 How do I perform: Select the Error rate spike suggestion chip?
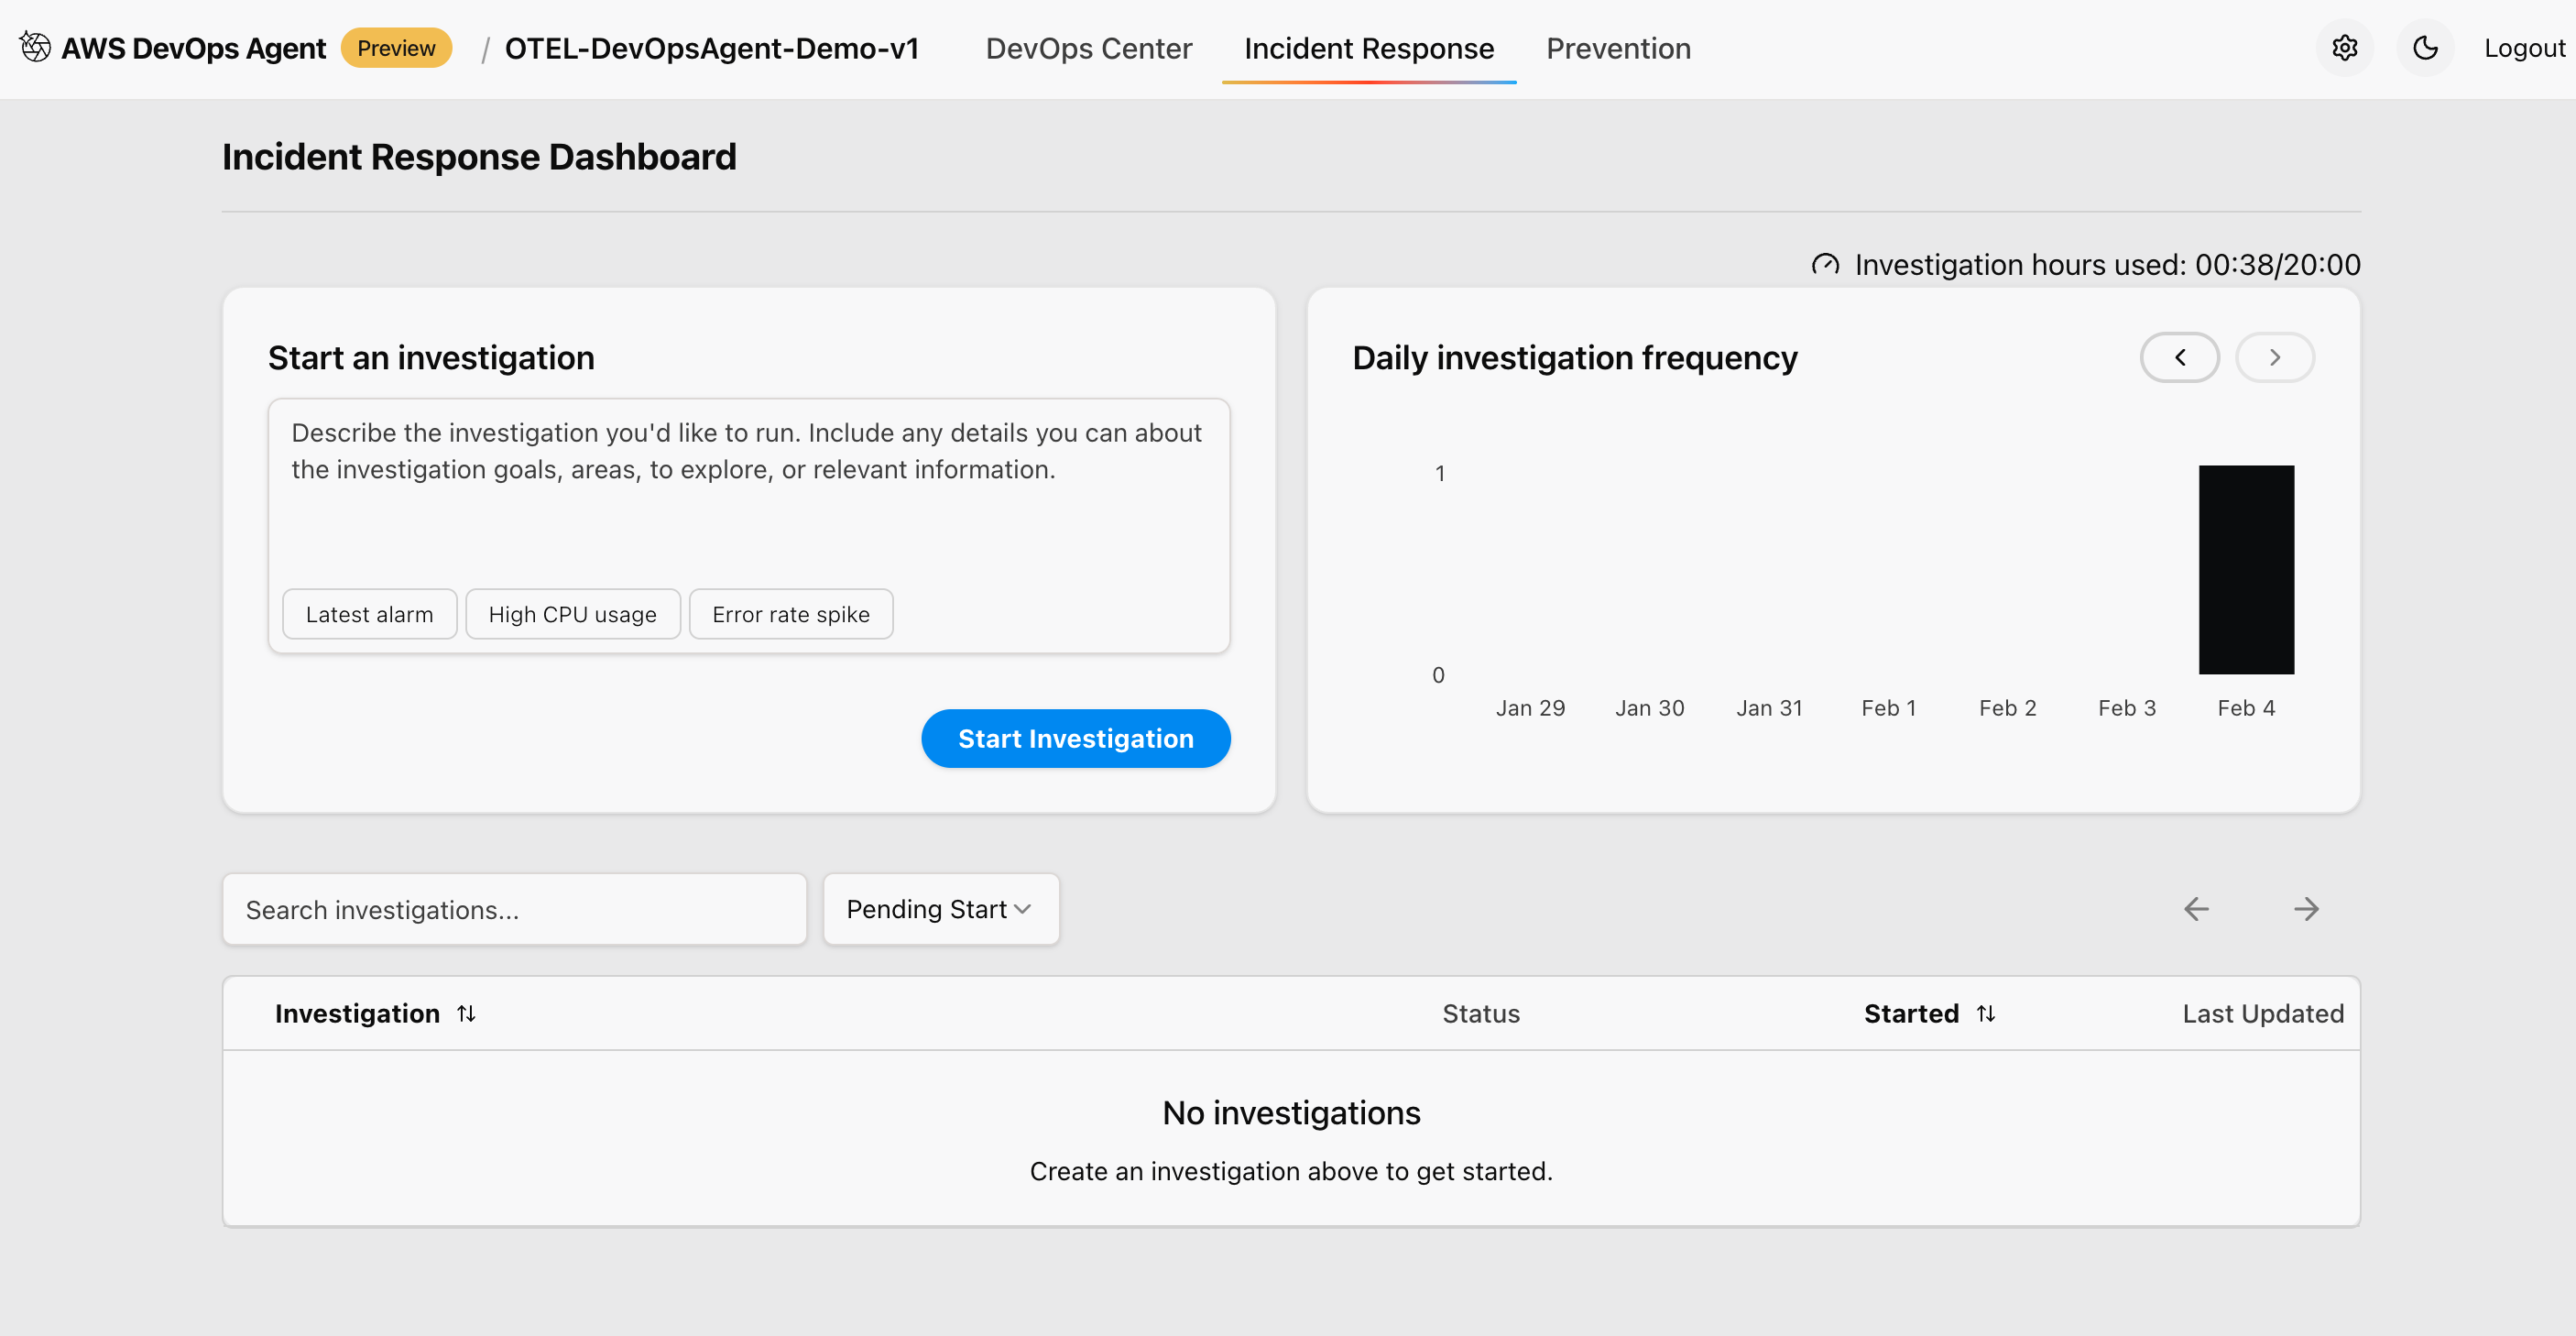790,614
